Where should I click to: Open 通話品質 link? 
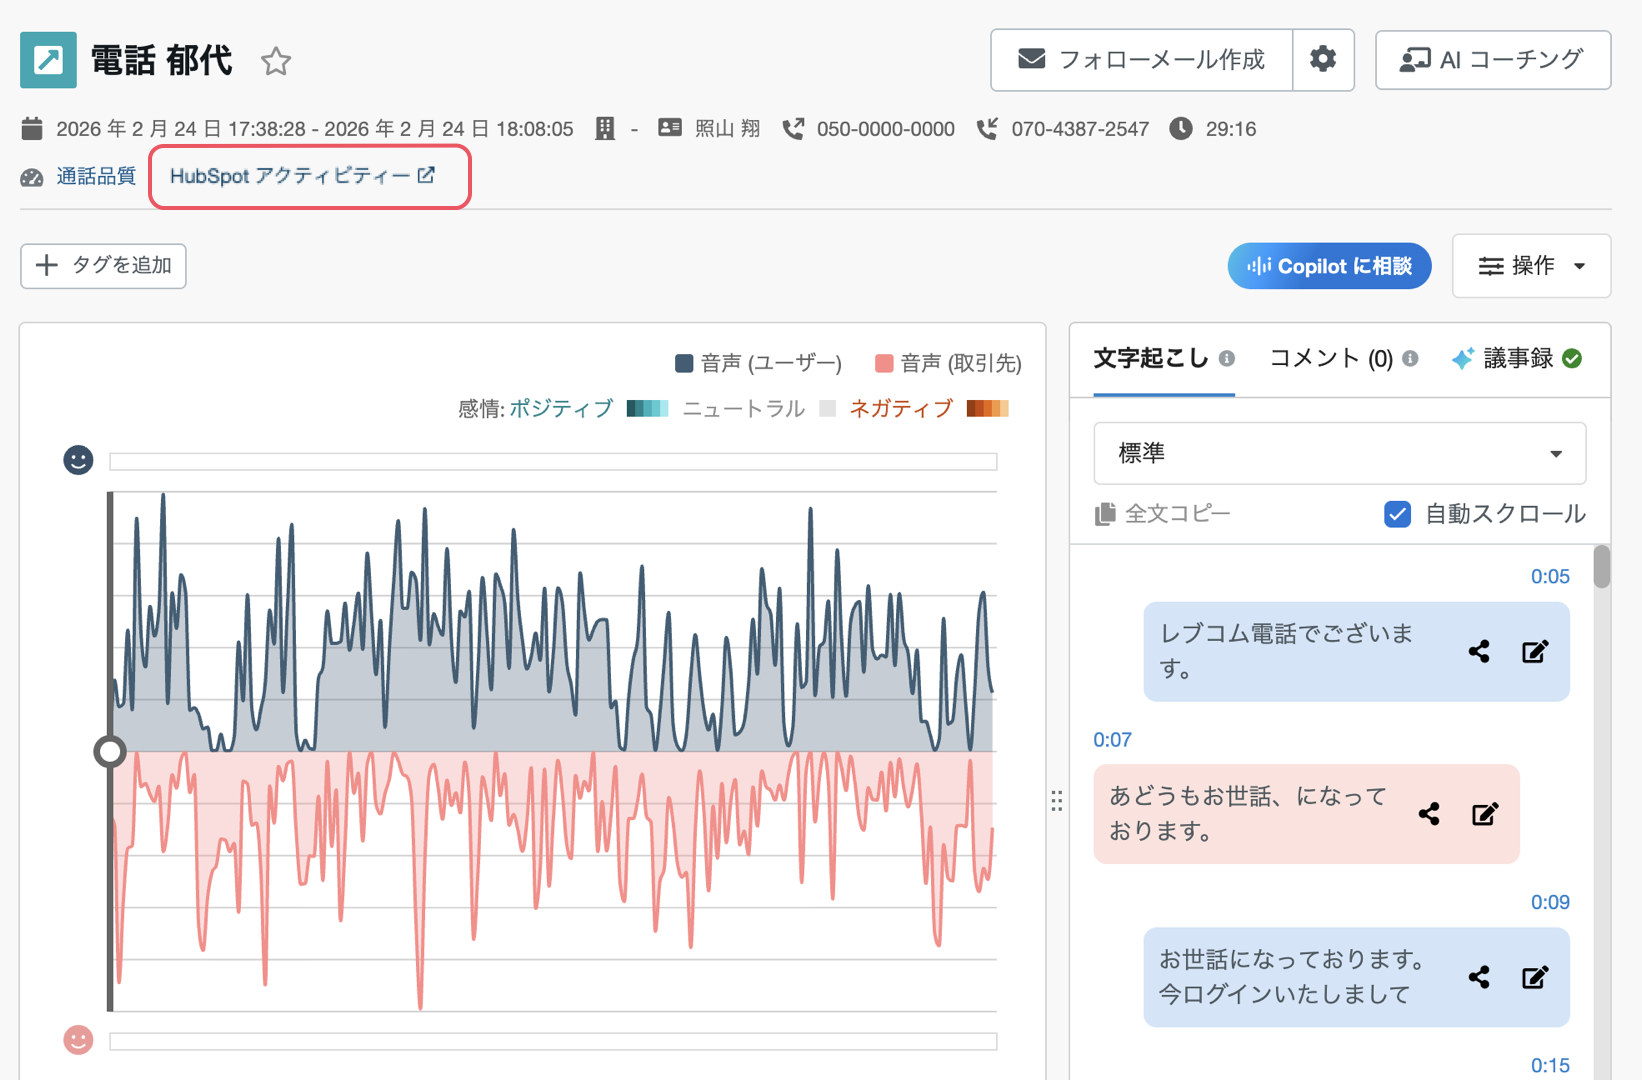tap(96, 176)
